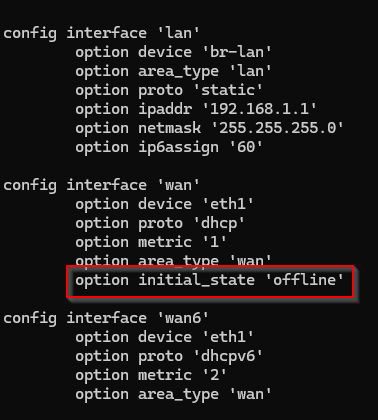The width and height of the screenshot is (378, 420).
Task: Click the metric '1' line
Action: click(151, 242)
